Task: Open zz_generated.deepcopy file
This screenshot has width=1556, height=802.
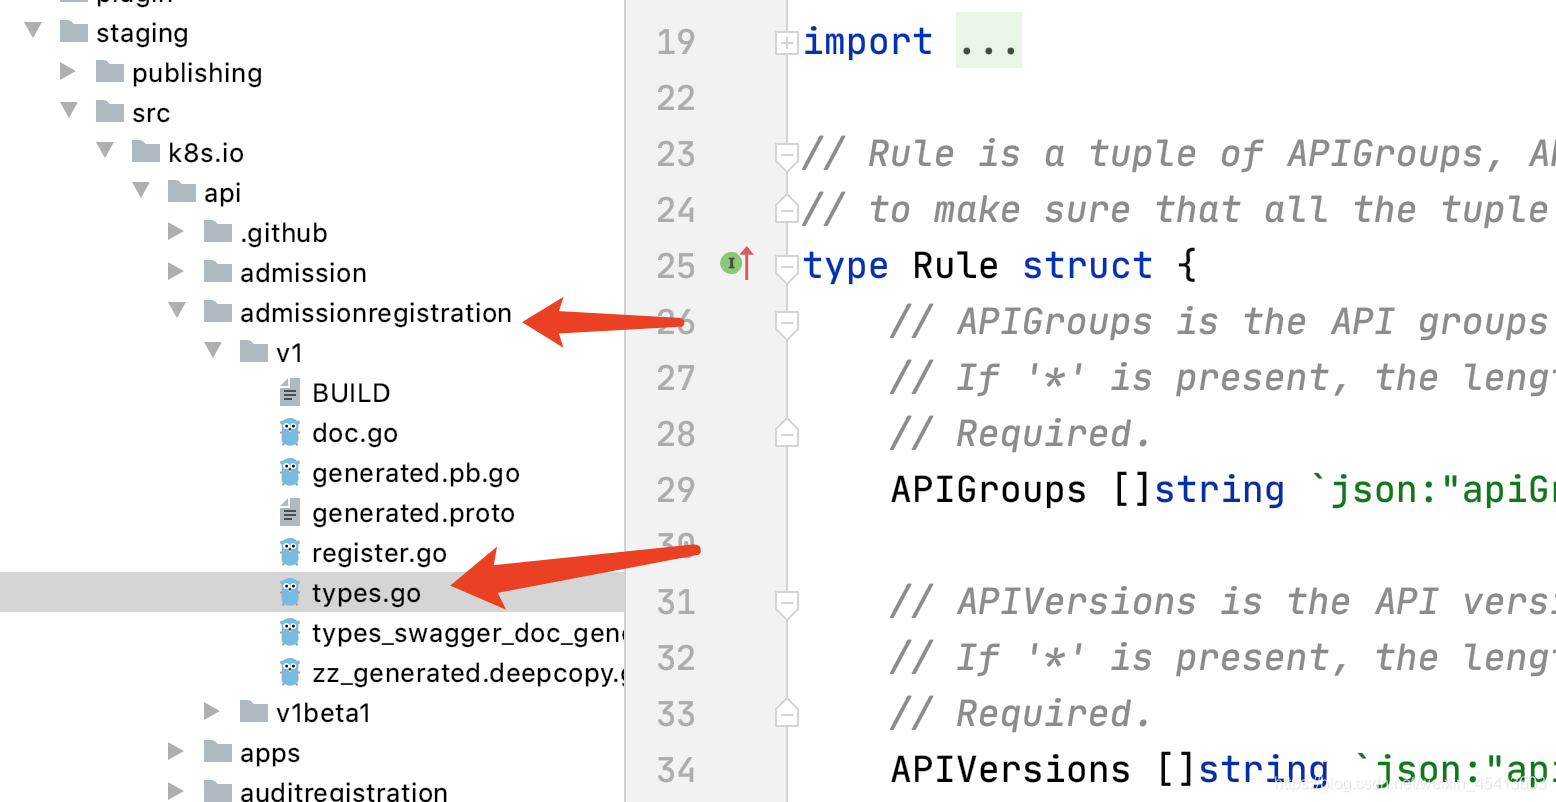Action: click(x=468, y=673)
